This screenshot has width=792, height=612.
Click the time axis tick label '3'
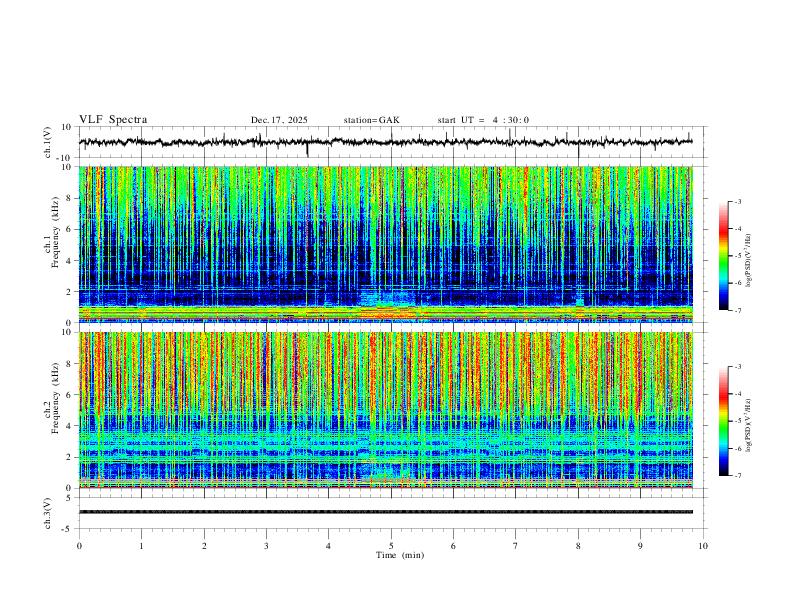(x=266, y=546)
